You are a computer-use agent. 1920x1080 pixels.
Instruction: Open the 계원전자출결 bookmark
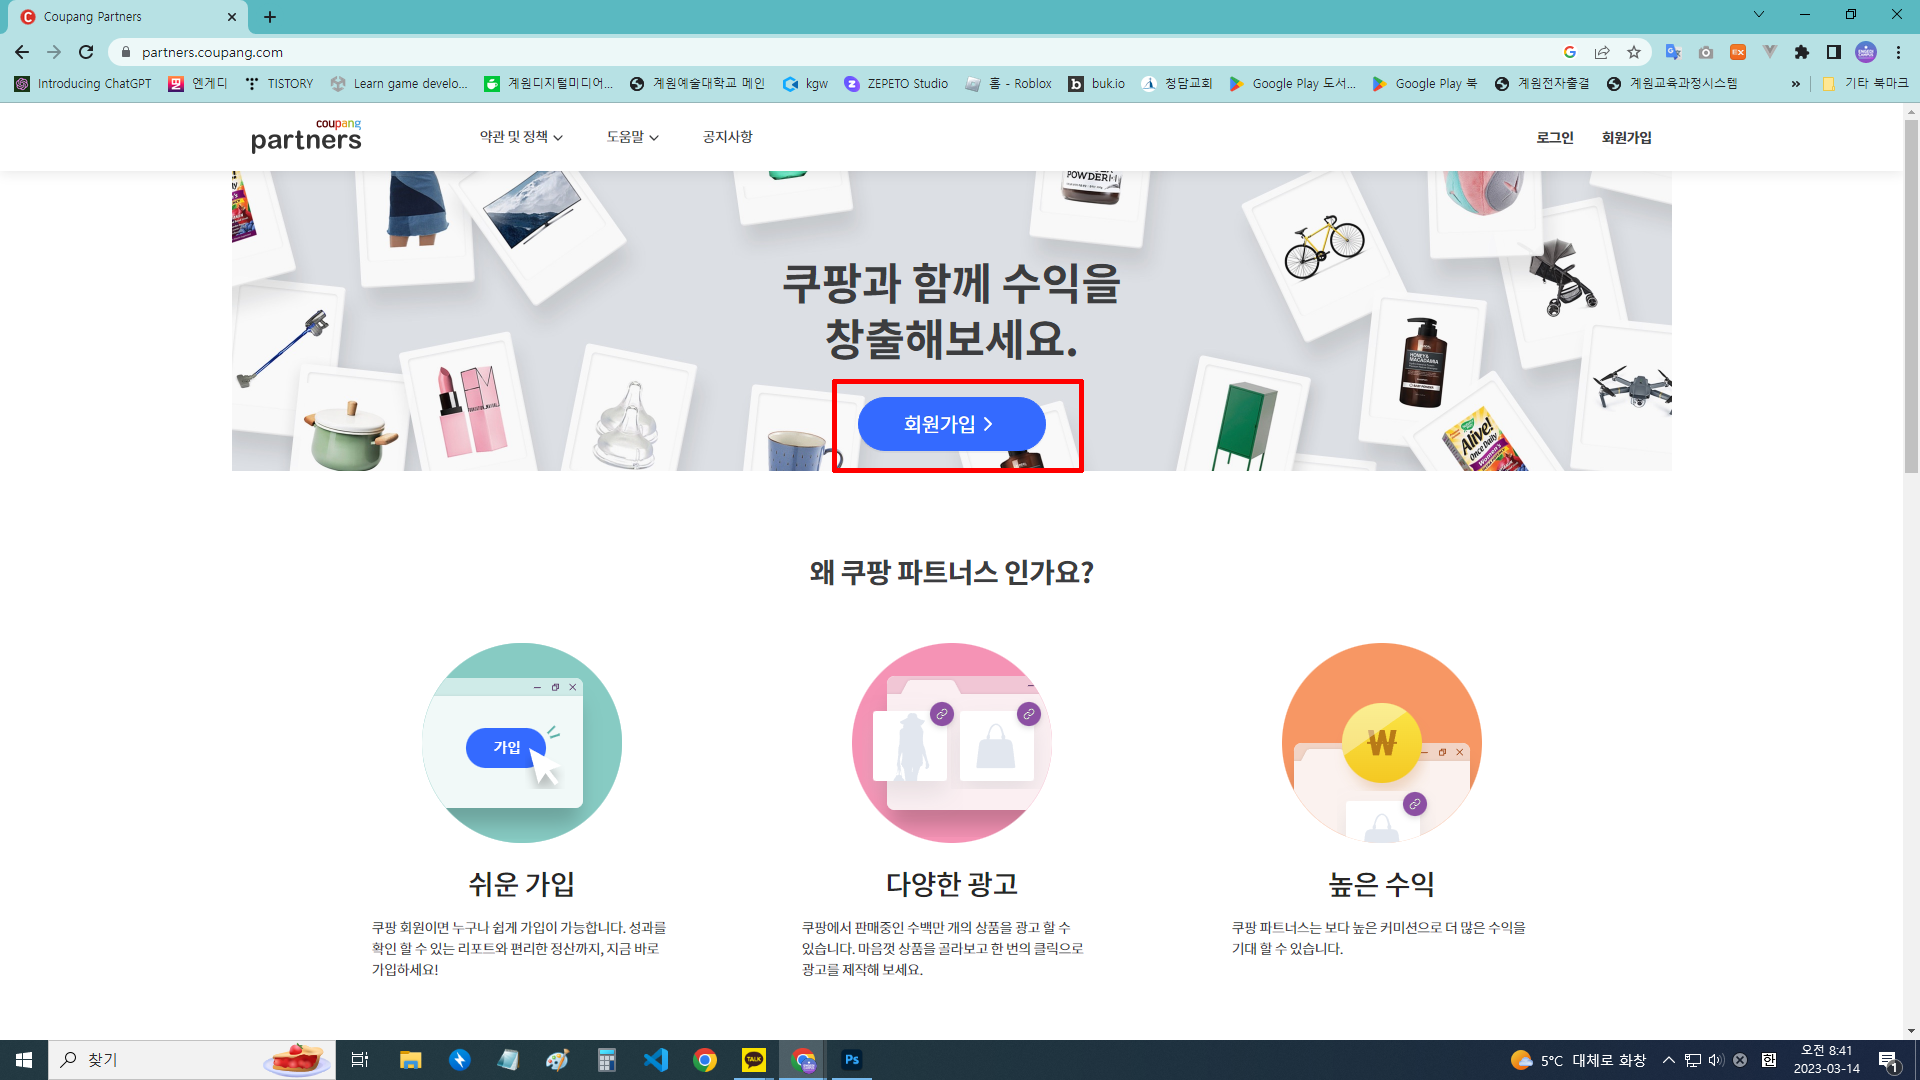pyautogui.click(x=1542, y=84)
